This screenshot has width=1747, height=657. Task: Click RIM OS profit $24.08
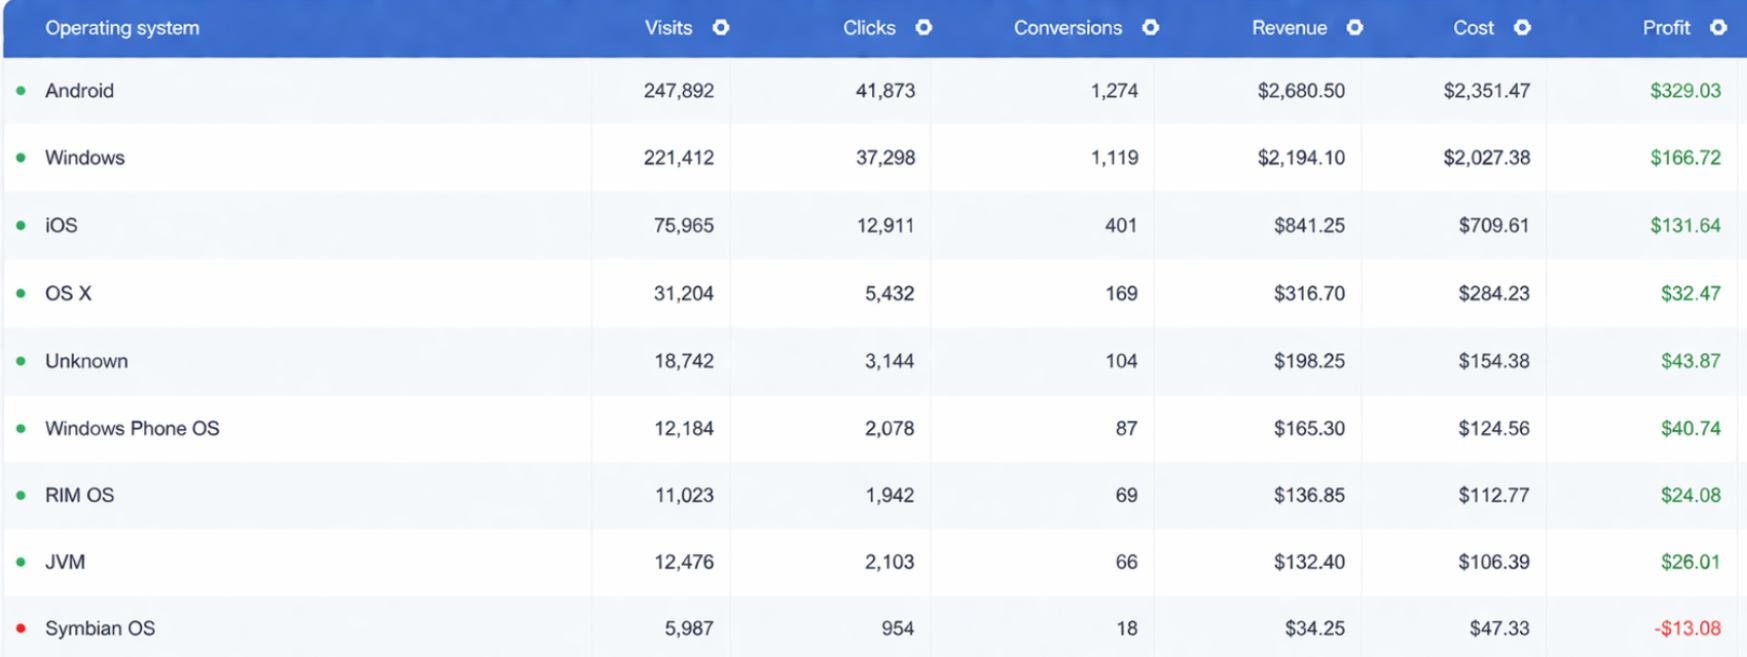tap(1691, 496)
